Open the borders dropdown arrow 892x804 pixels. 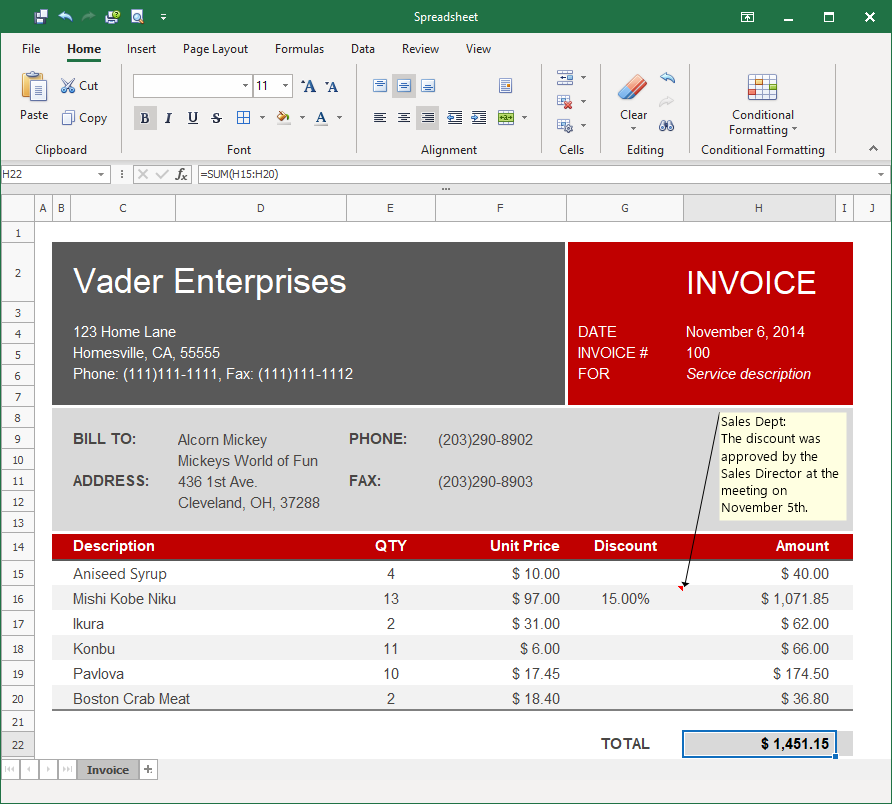pos(262,117)
